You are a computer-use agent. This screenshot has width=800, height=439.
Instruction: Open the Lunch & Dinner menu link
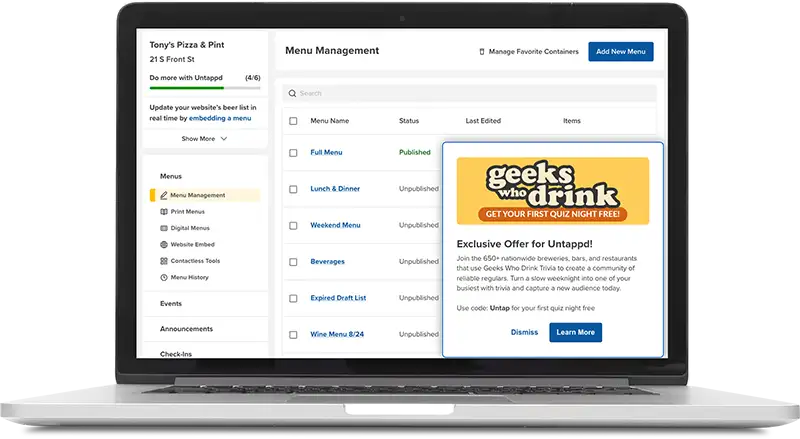[x=335, y=189]
